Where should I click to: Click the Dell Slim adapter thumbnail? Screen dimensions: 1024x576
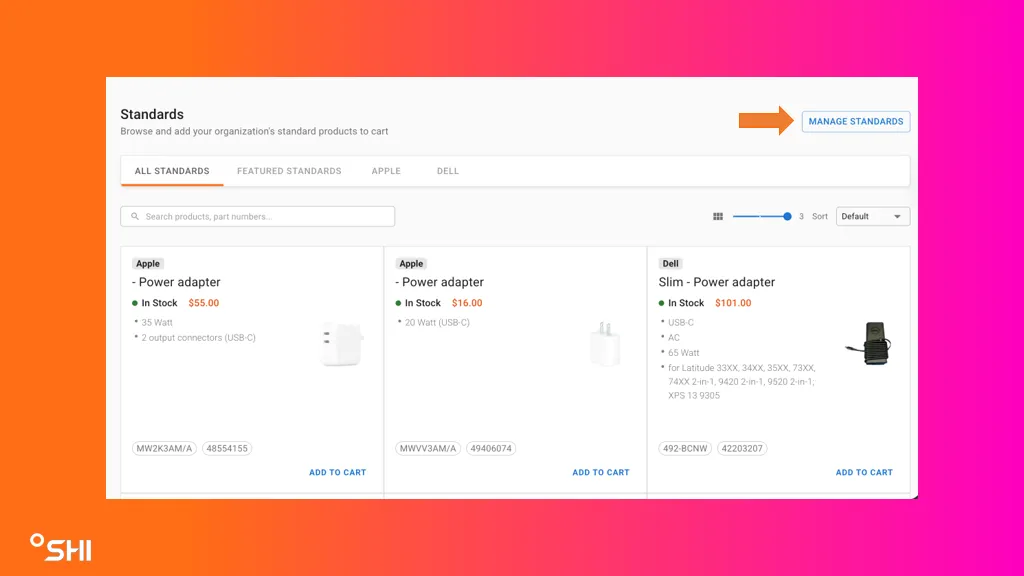point(869,344)
